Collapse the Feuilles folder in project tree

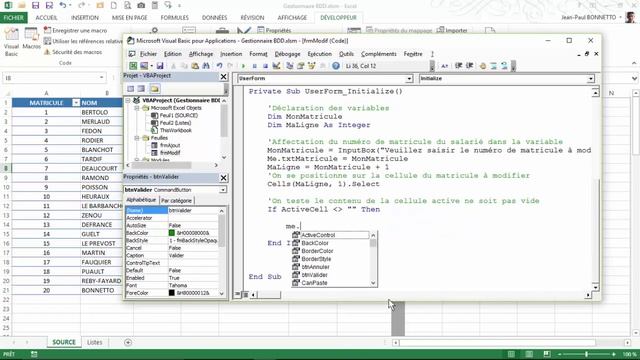tap(137, 138)
